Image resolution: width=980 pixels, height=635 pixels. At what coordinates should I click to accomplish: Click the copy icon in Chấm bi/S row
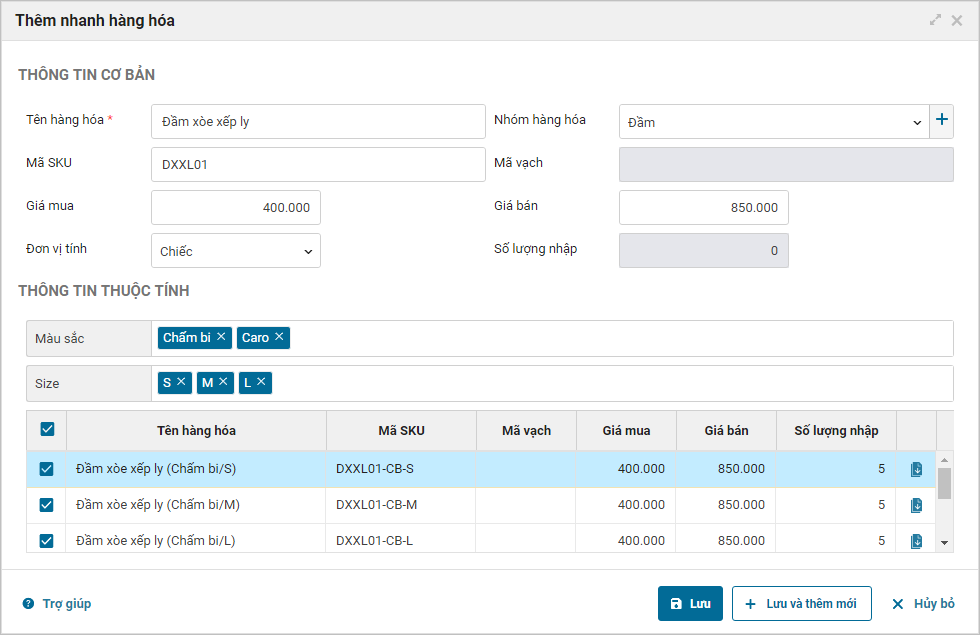pos(916,469)
